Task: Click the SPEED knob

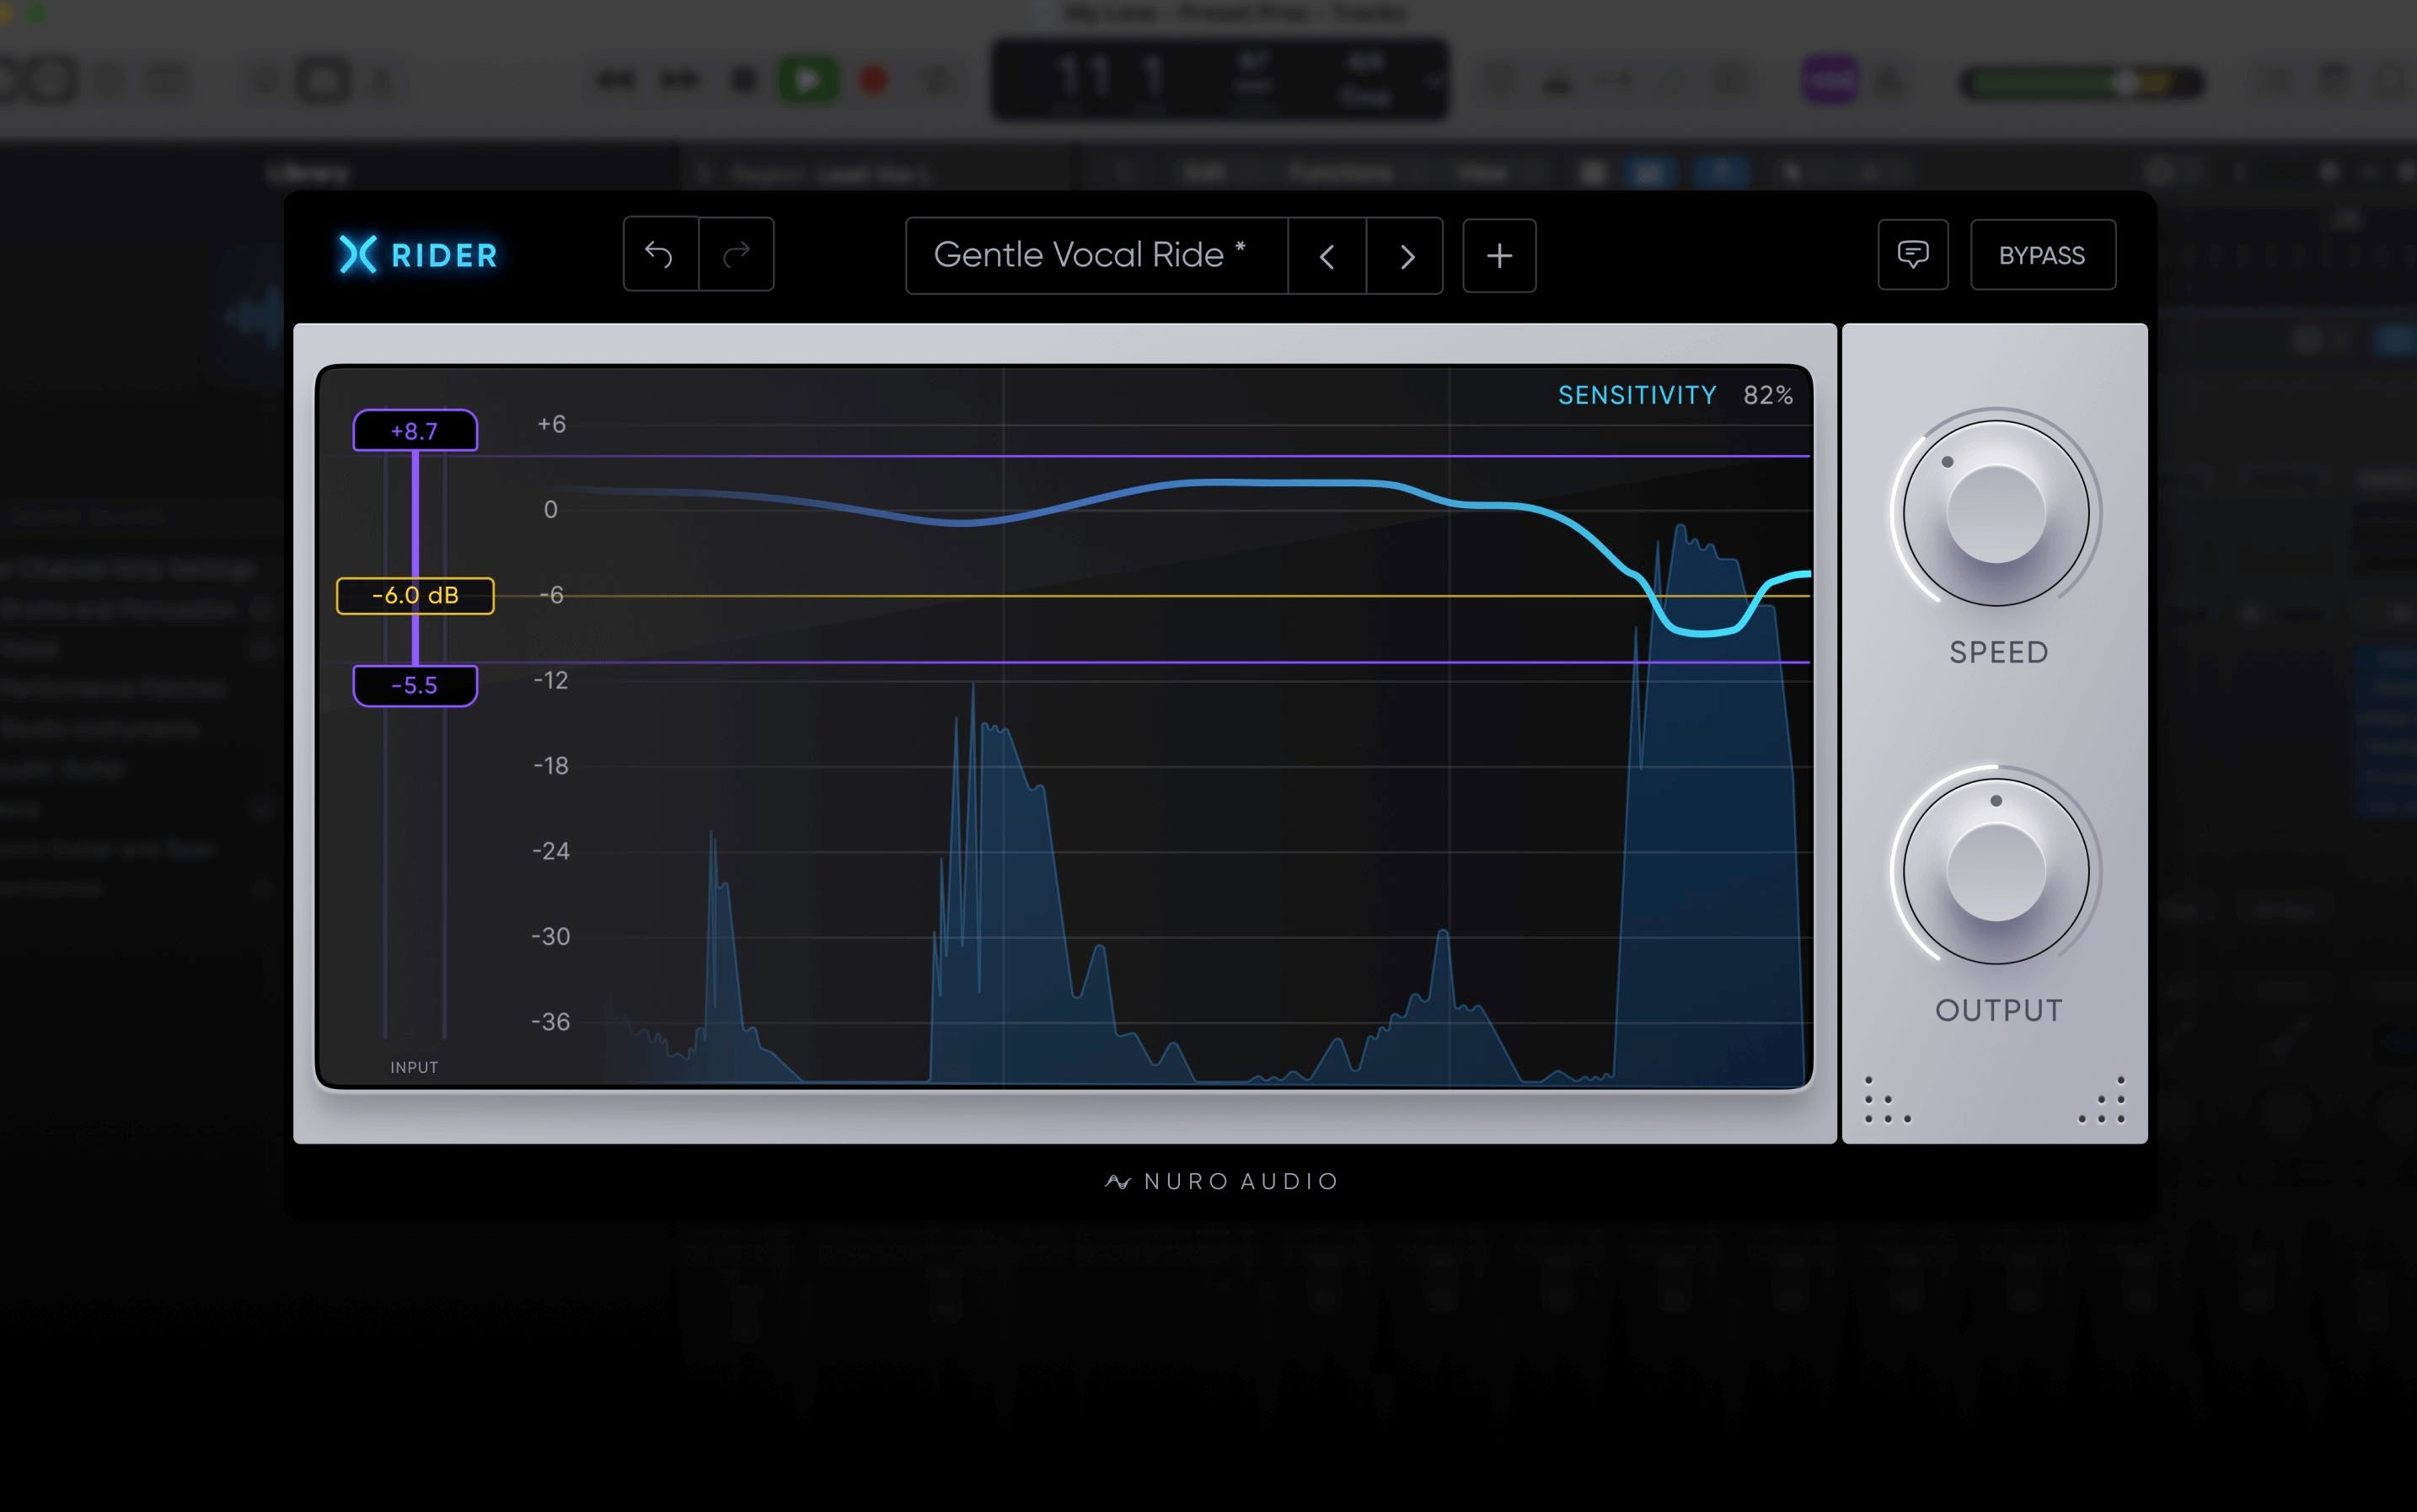Action: 1995,513
